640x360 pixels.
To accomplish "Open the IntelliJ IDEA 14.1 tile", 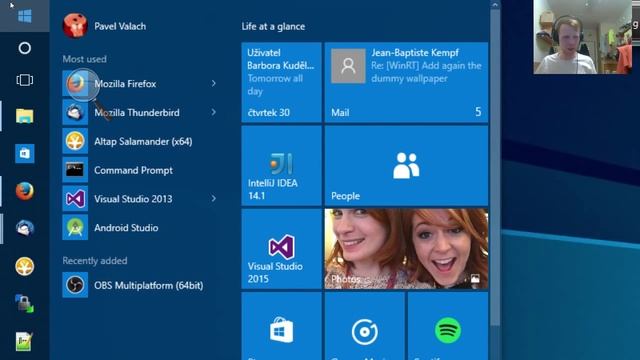I will 281,166.
